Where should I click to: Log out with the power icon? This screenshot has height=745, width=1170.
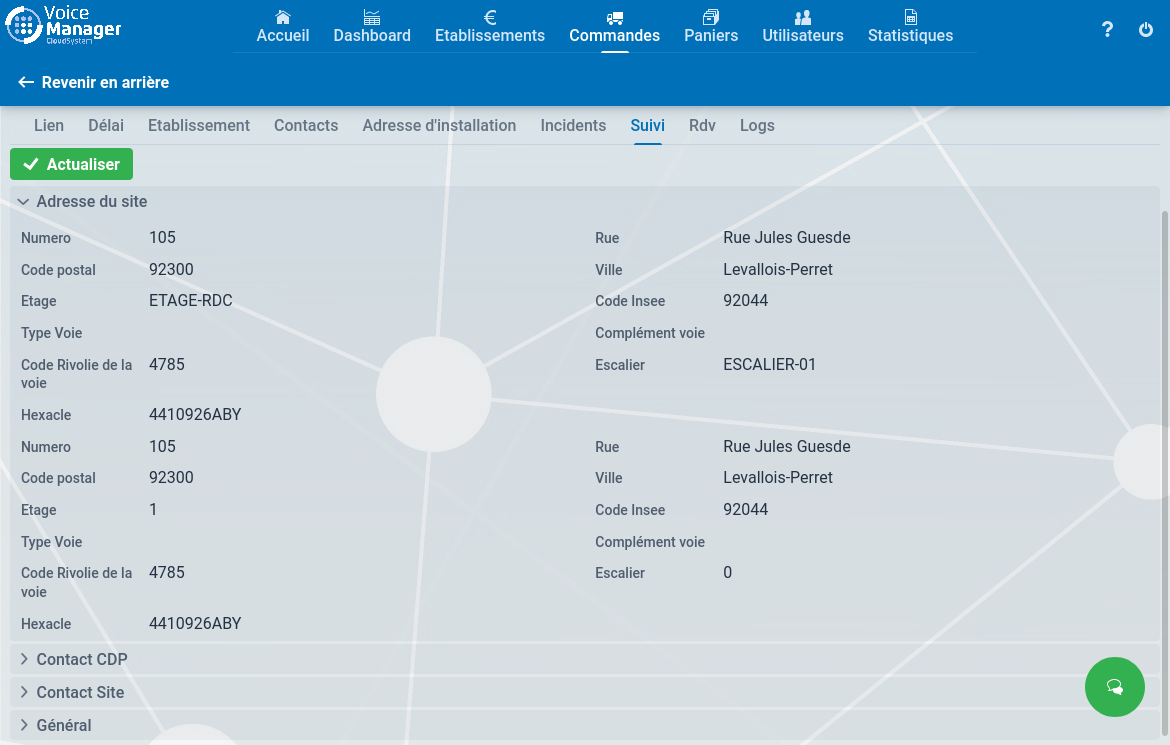coord(1145,29)
